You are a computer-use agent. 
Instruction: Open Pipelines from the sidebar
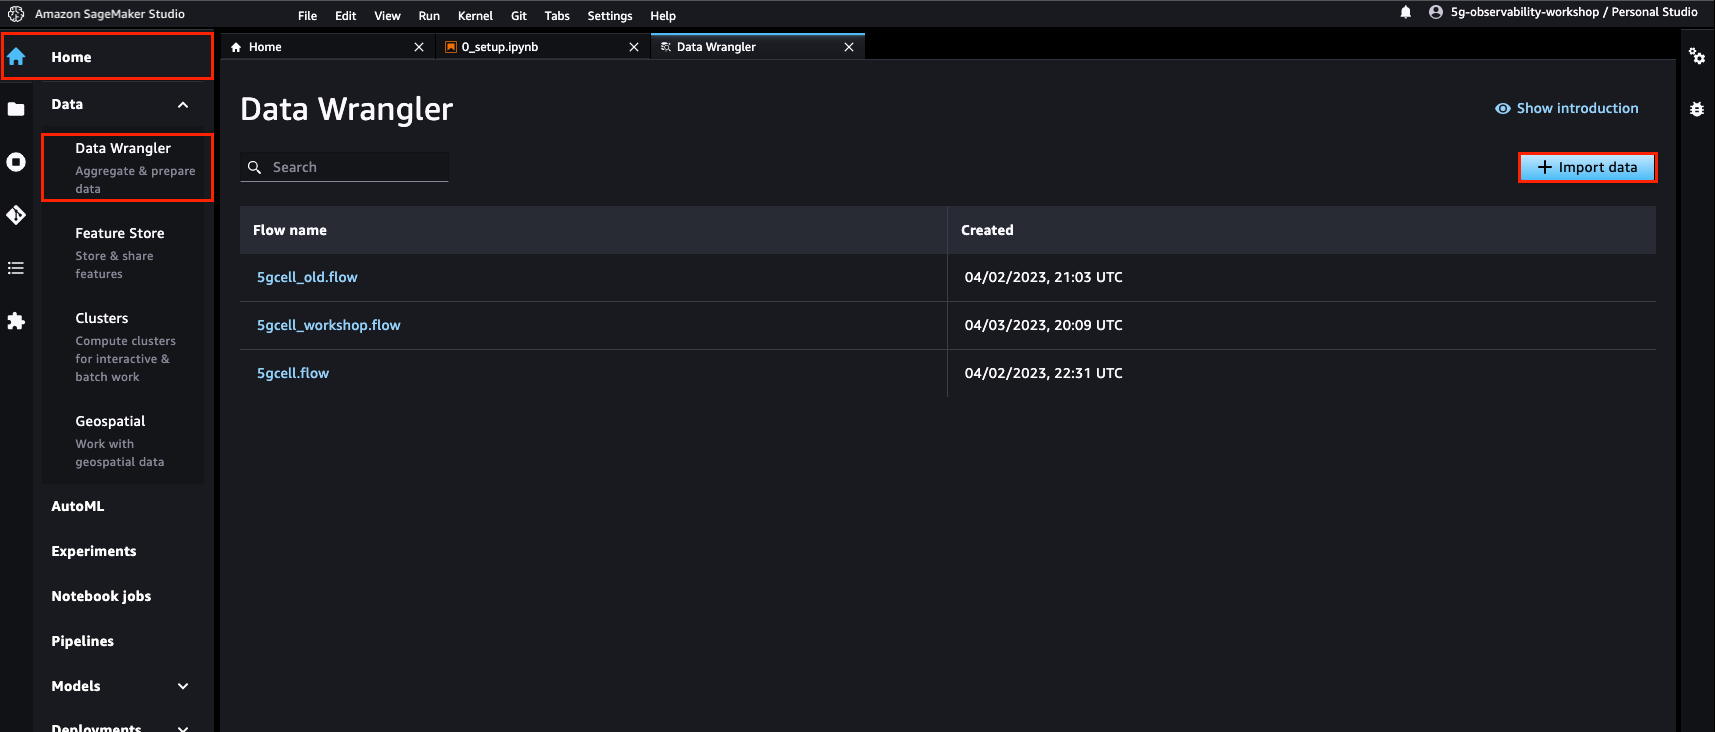coord(83,641)
